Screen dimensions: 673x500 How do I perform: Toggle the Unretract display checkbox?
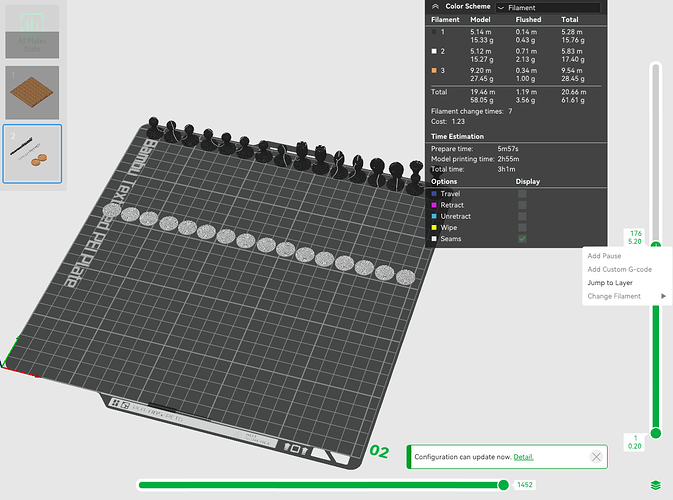point(522,216)
